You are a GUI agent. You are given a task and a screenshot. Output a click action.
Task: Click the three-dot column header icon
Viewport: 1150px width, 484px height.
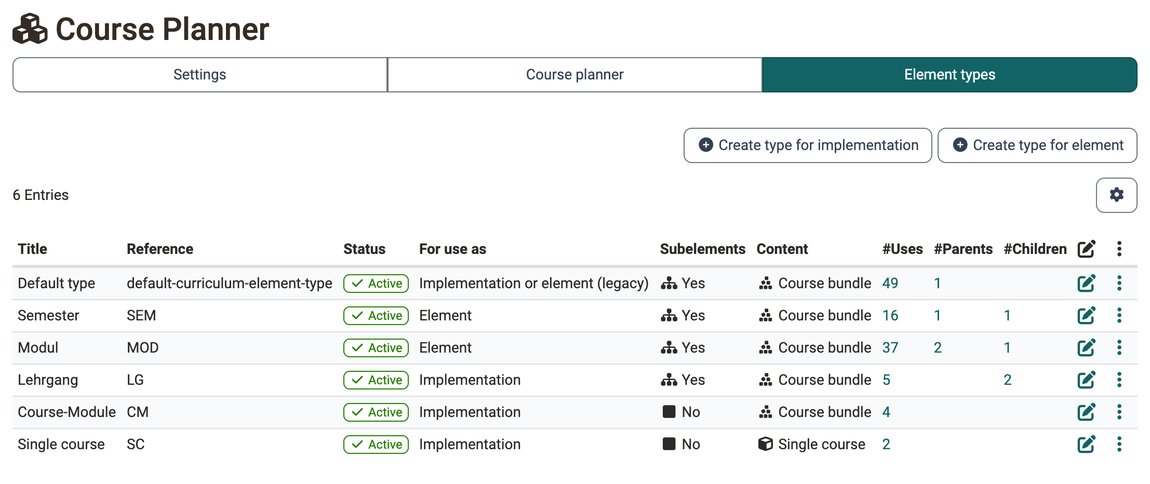point(1119,249)
